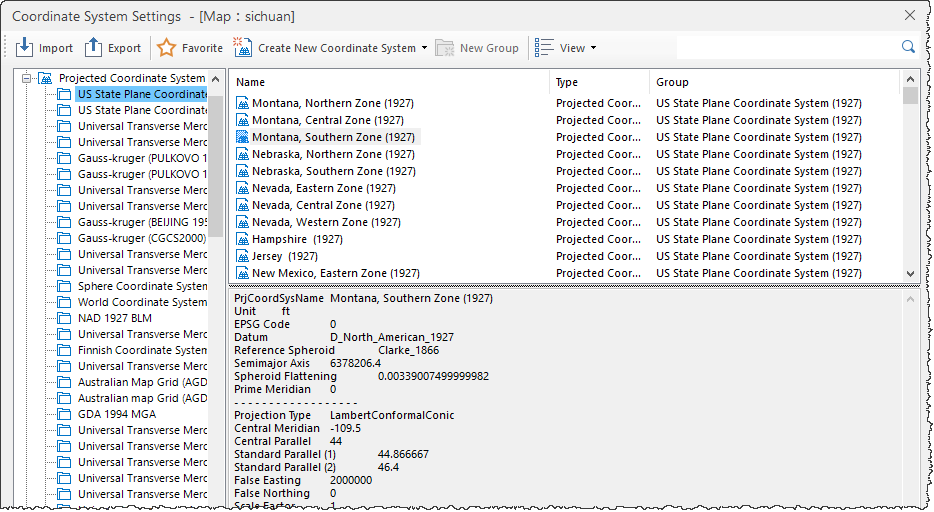Open the View dropdown menu
The width and height of the screenshot is (934, 512).
(x=566, y=48)
